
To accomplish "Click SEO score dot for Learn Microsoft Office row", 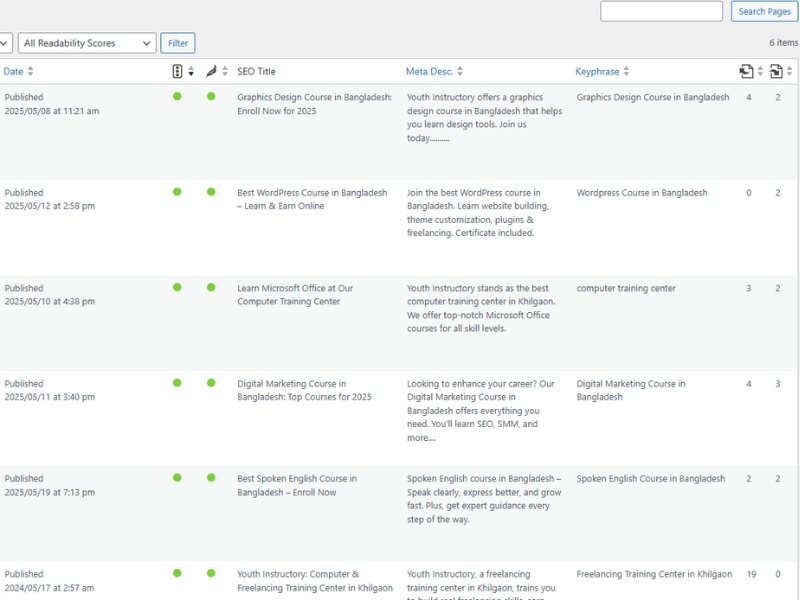I will pyautogui.click(x=177, y=288).
